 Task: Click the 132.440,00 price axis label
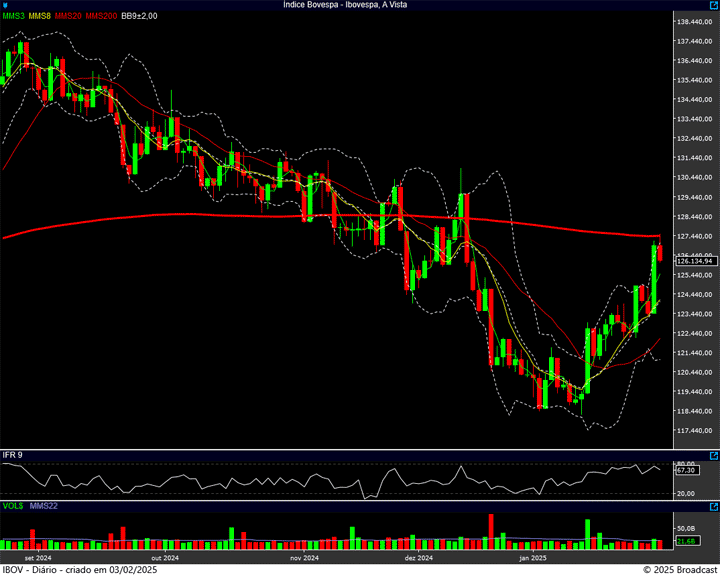695,138
